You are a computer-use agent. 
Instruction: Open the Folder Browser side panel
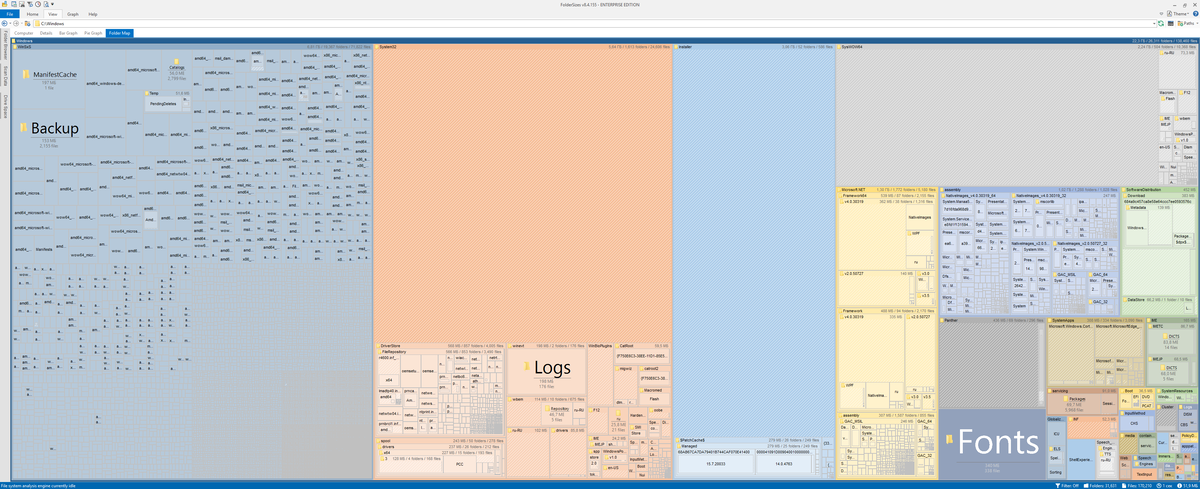point(5,46)
